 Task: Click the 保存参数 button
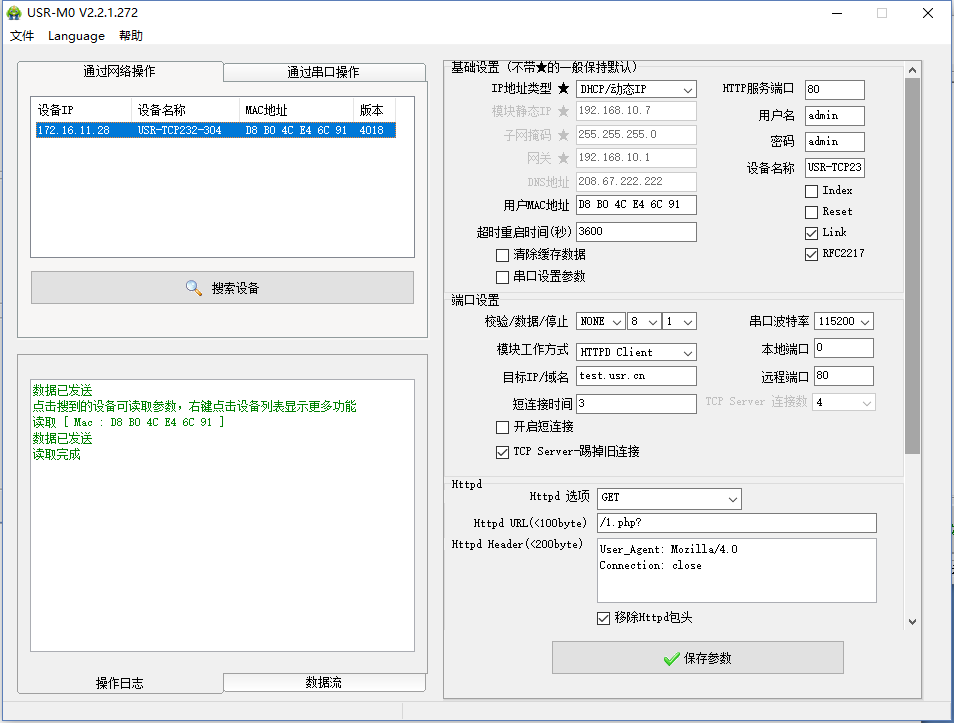(x=697, y=658)
